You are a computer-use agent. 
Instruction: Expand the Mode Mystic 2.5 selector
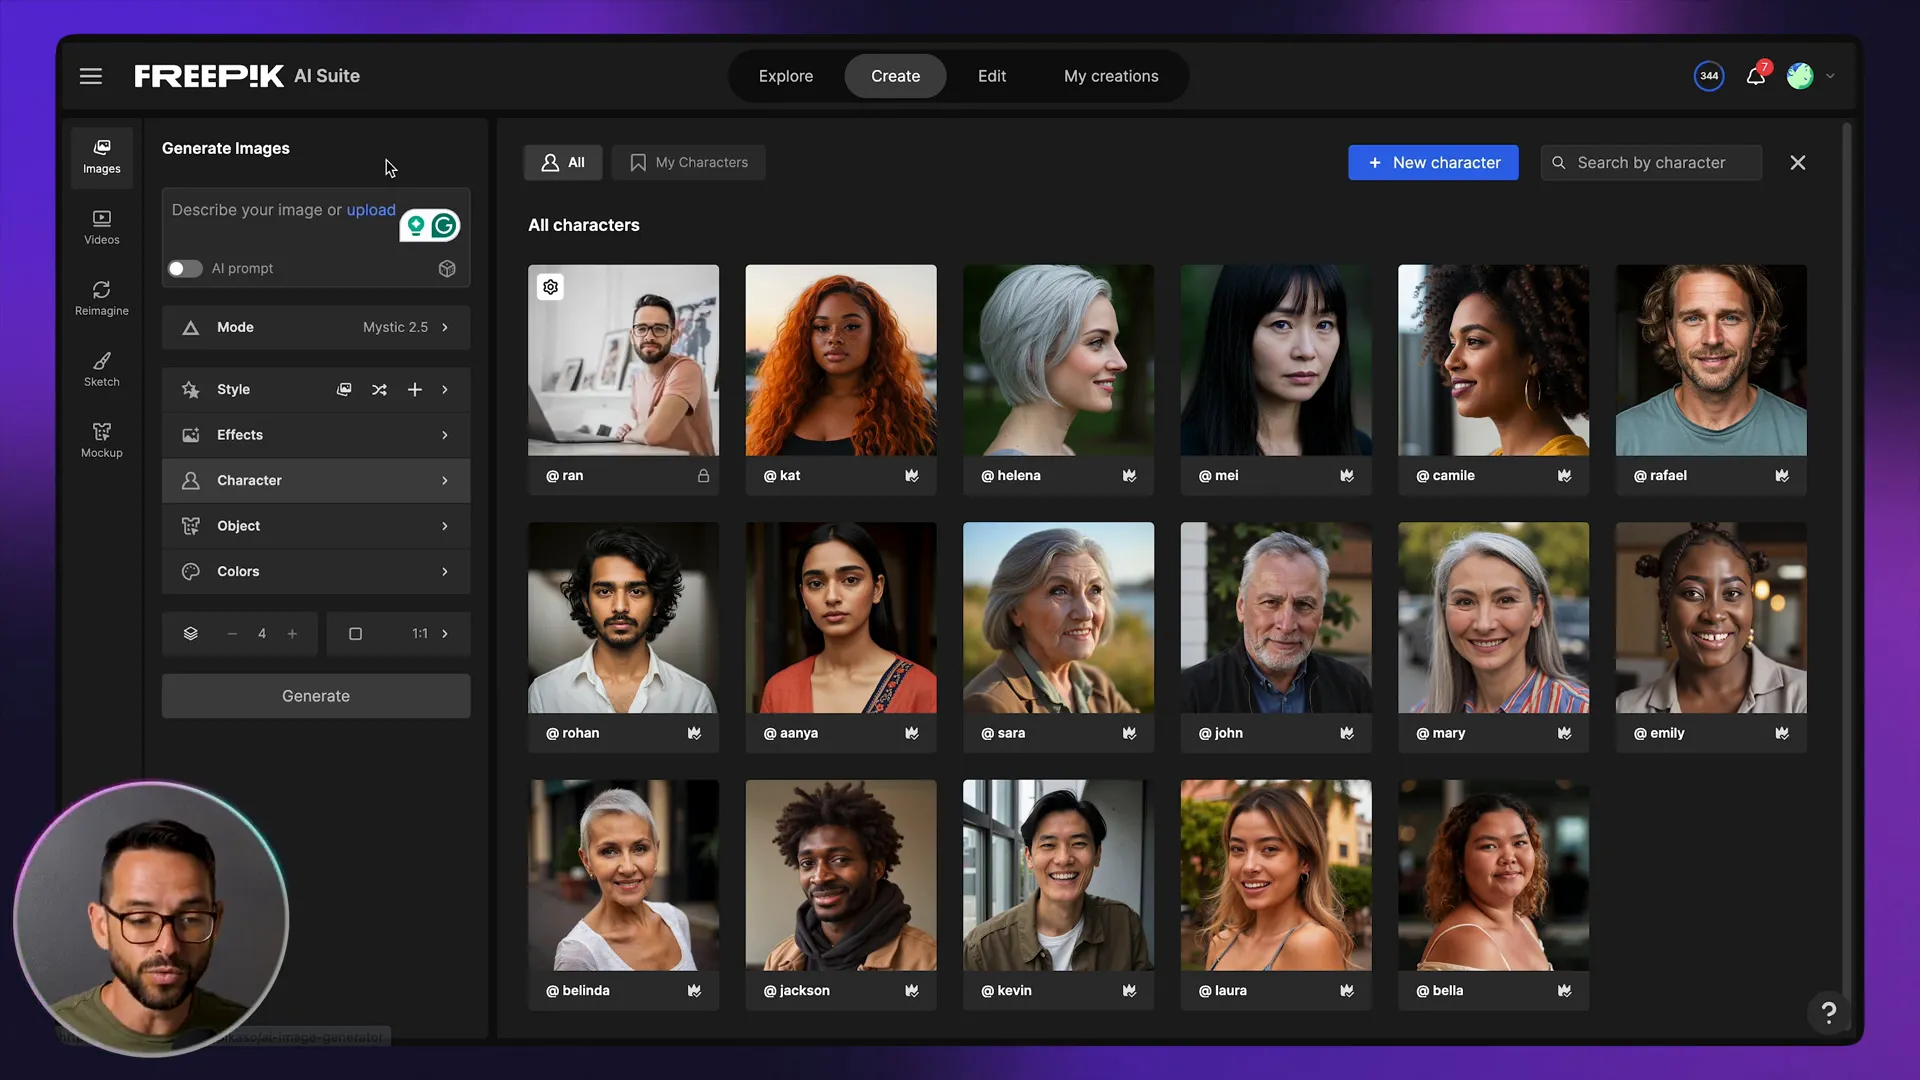click(x=316, y=328)
